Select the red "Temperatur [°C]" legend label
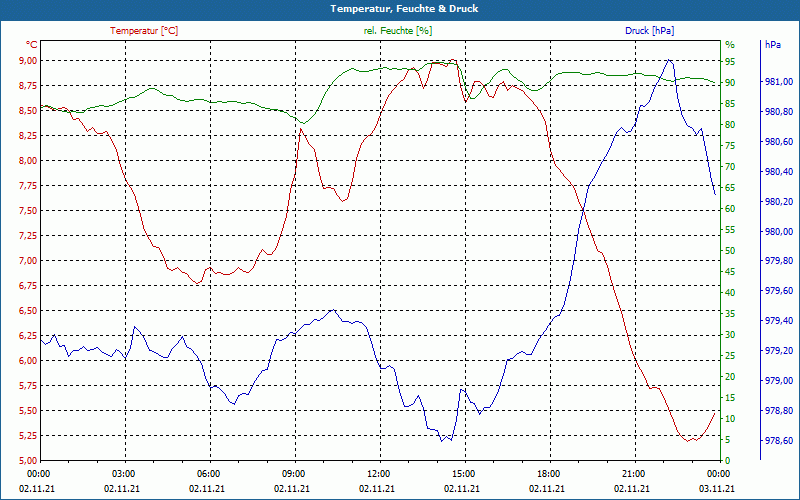800x500 pixels. 144,31
